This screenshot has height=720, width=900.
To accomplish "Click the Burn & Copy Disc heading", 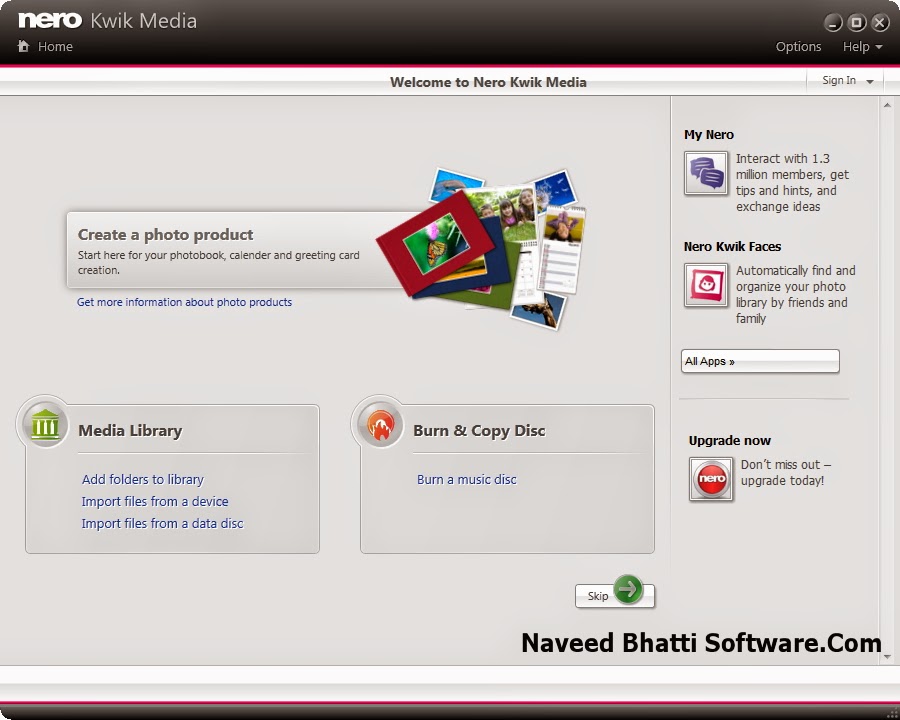I will pos(479,431).
